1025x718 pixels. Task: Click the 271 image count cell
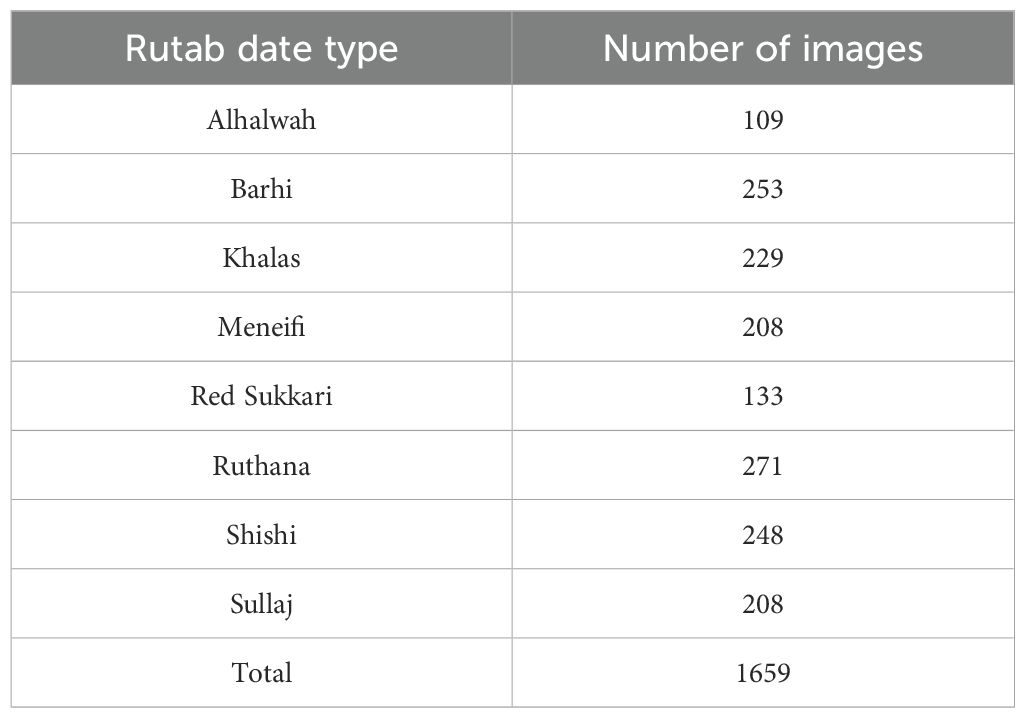[763, 465]
